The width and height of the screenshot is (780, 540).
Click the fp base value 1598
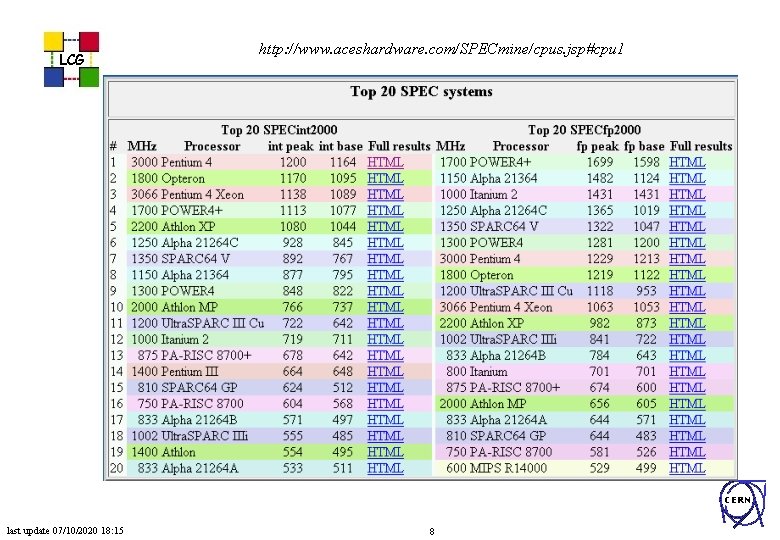(646, 162)
